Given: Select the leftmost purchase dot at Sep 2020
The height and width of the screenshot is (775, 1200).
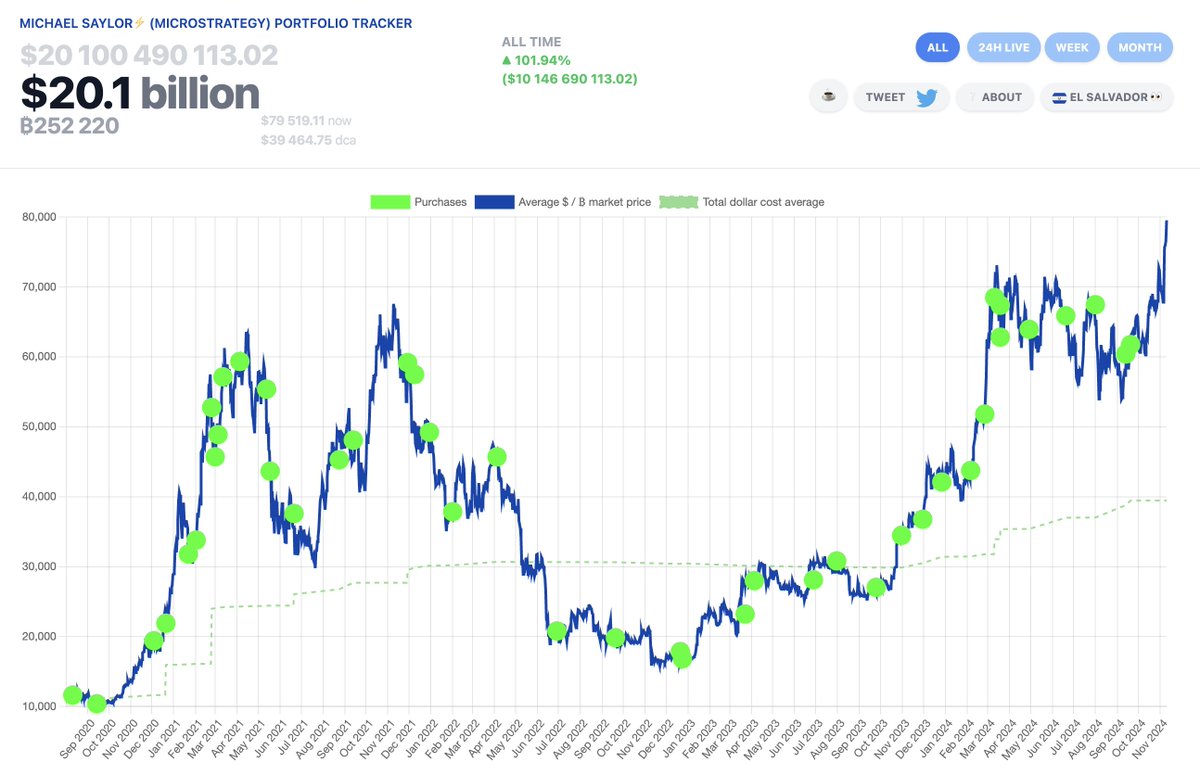Looking at the screenshot, I should [72, 695].
